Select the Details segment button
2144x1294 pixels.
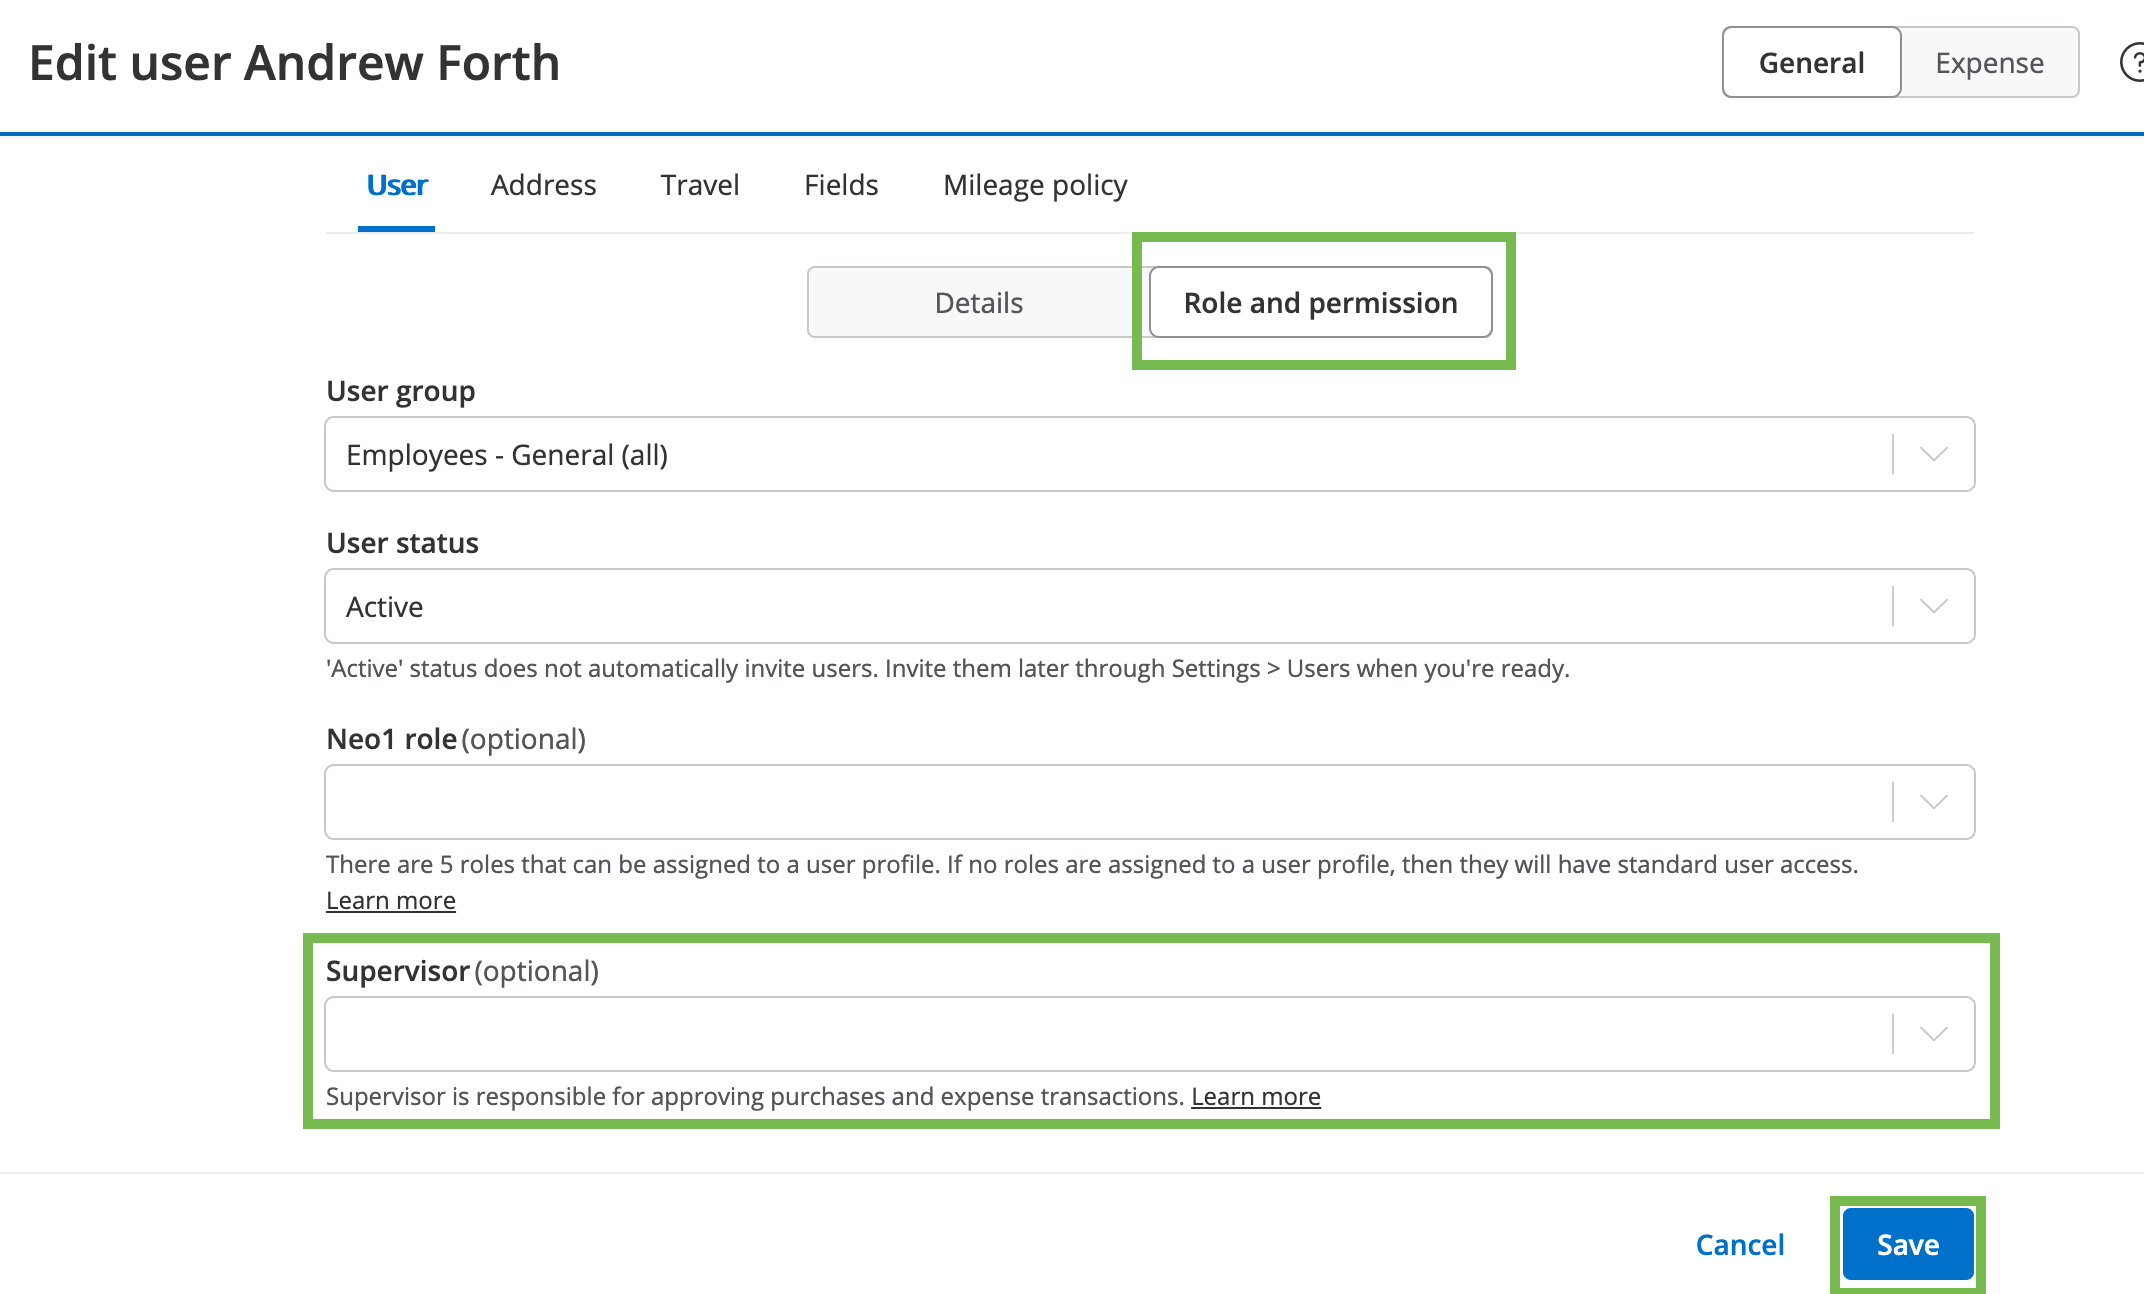click(977, 302)
